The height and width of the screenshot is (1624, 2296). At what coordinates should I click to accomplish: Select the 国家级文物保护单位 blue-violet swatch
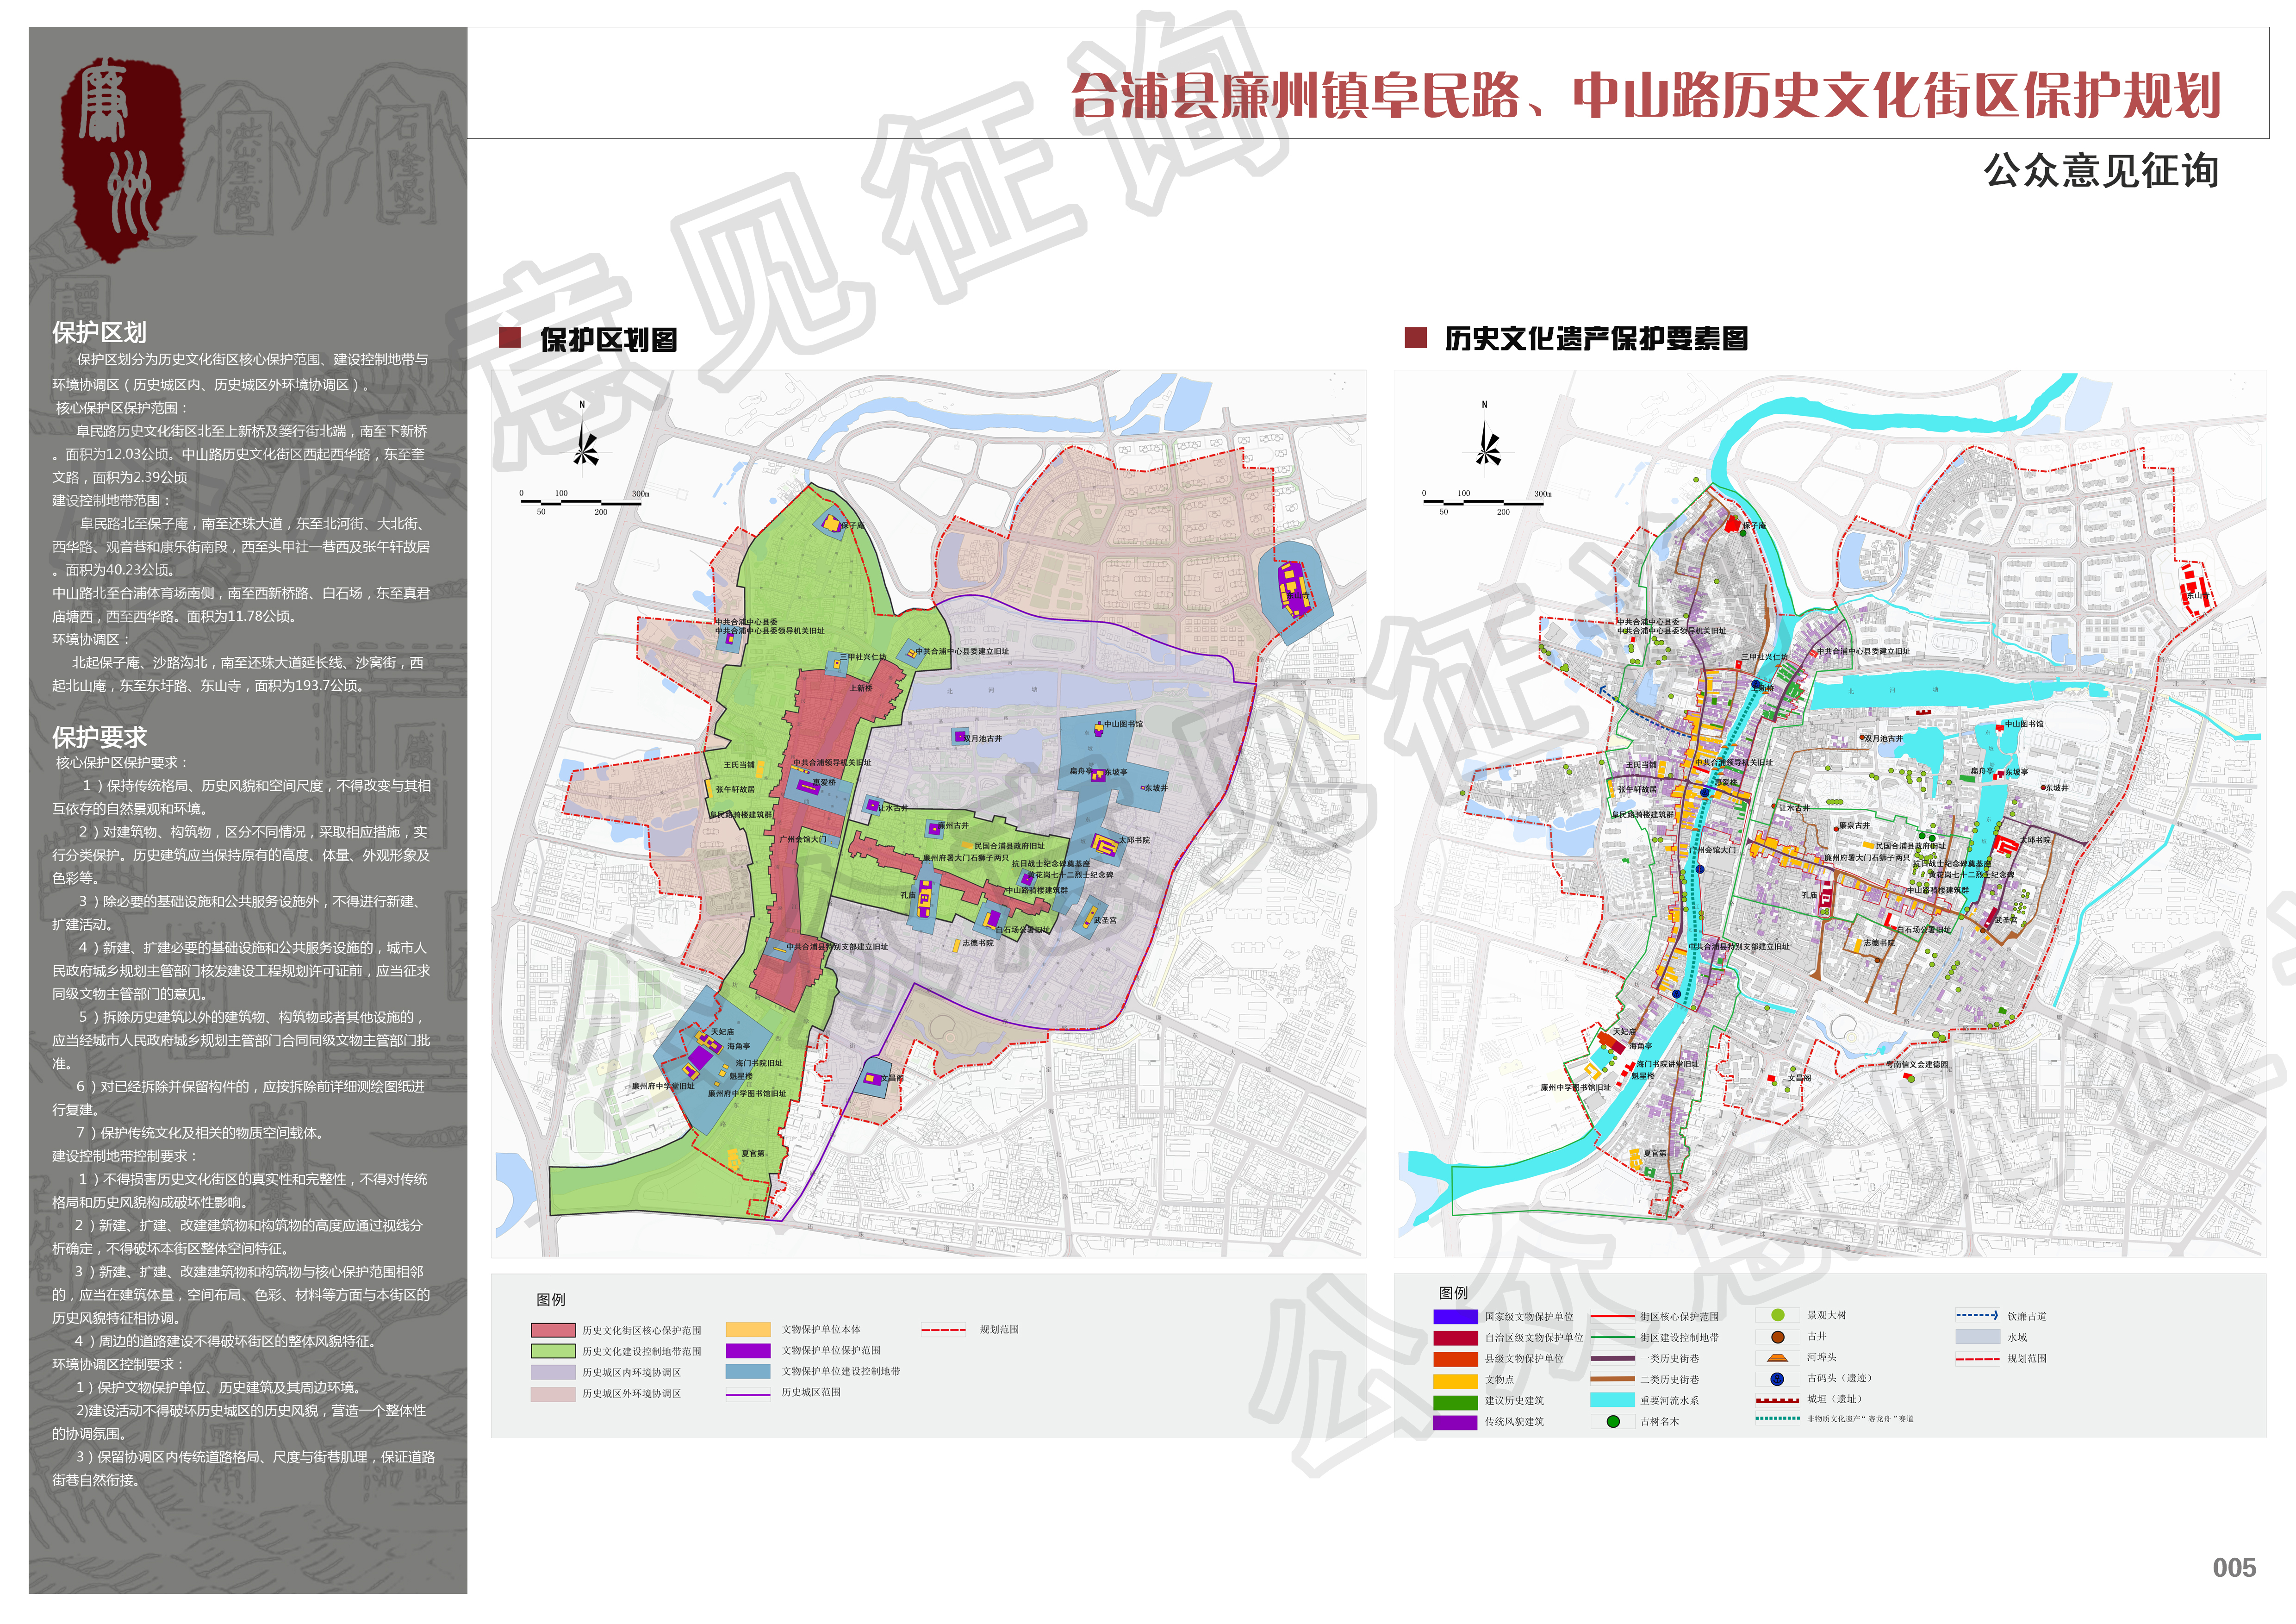[x=1455, y=1316]
